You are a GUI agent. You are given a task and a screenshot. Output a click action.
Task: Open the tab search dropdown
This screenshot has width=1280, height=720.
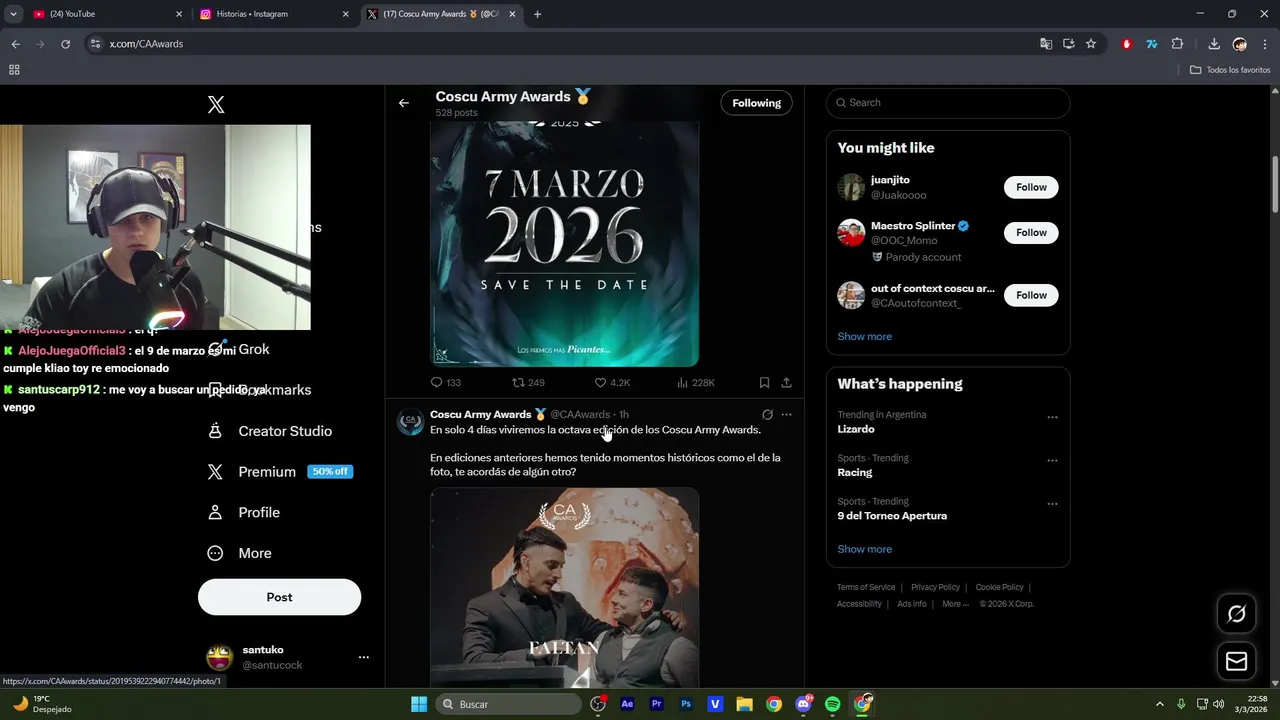point(13,14)
